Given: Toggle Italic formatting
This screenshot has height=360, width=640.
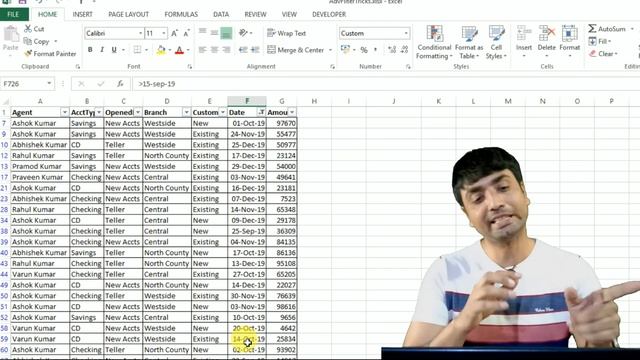Looking at the screenshot, I should pyautogui.click(x=102, y=50).
